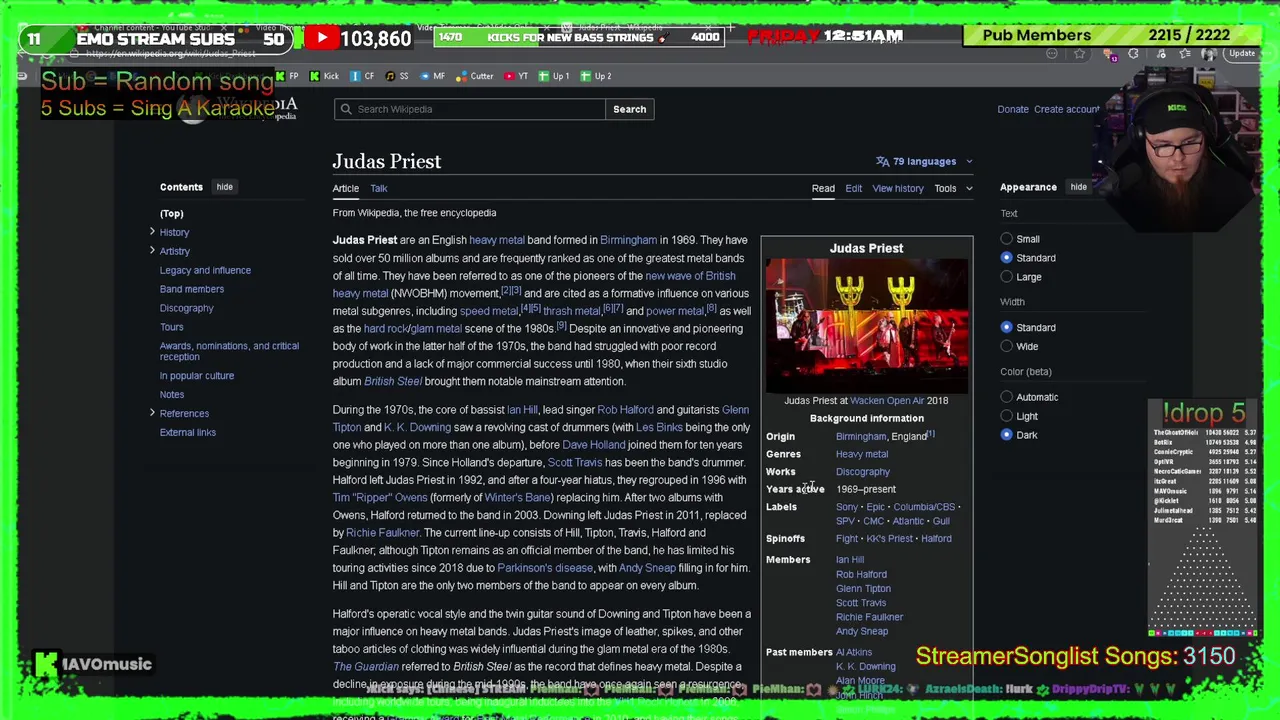1280x720 pixels.
Task: Open the Cutter bookmark
Action: [475, 76]
